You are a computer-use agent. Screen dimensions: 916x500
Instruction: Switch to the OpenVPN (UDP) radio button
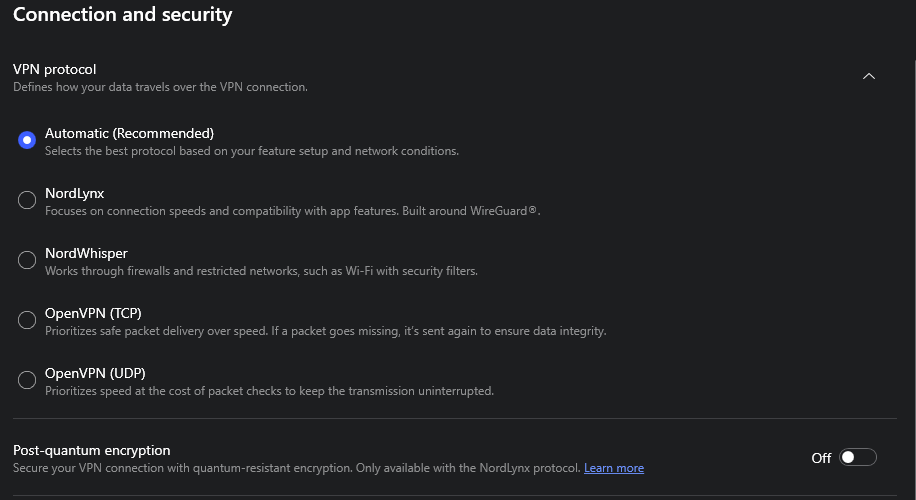pos(27,380)
